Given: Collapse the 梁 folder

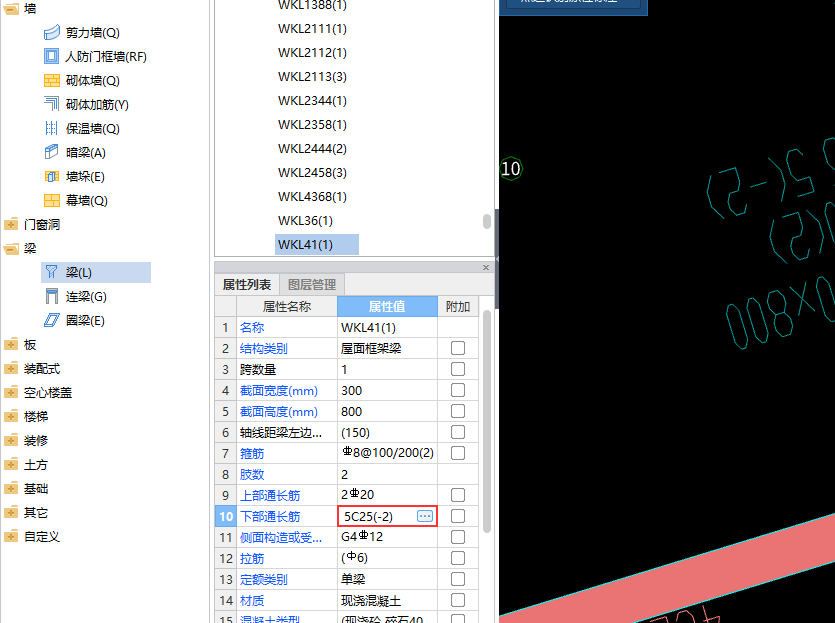Looking at the screenshot, I should click(11, 248).
